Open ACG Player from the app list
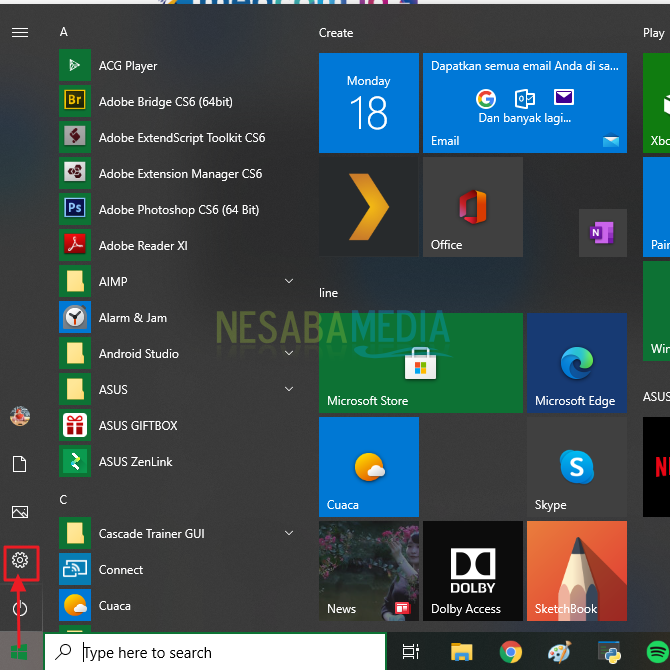 177,65
